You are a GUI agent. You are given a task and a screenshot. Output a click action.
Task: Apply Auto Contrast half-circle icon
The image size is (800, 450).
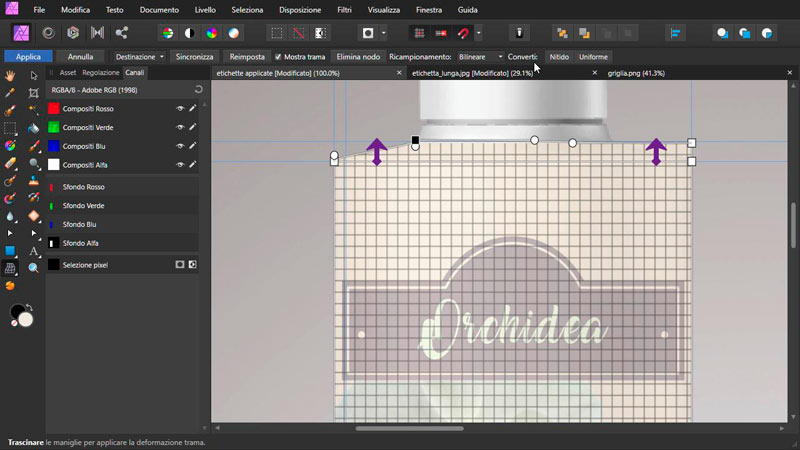pyautogui.click(x=189, y=33)
